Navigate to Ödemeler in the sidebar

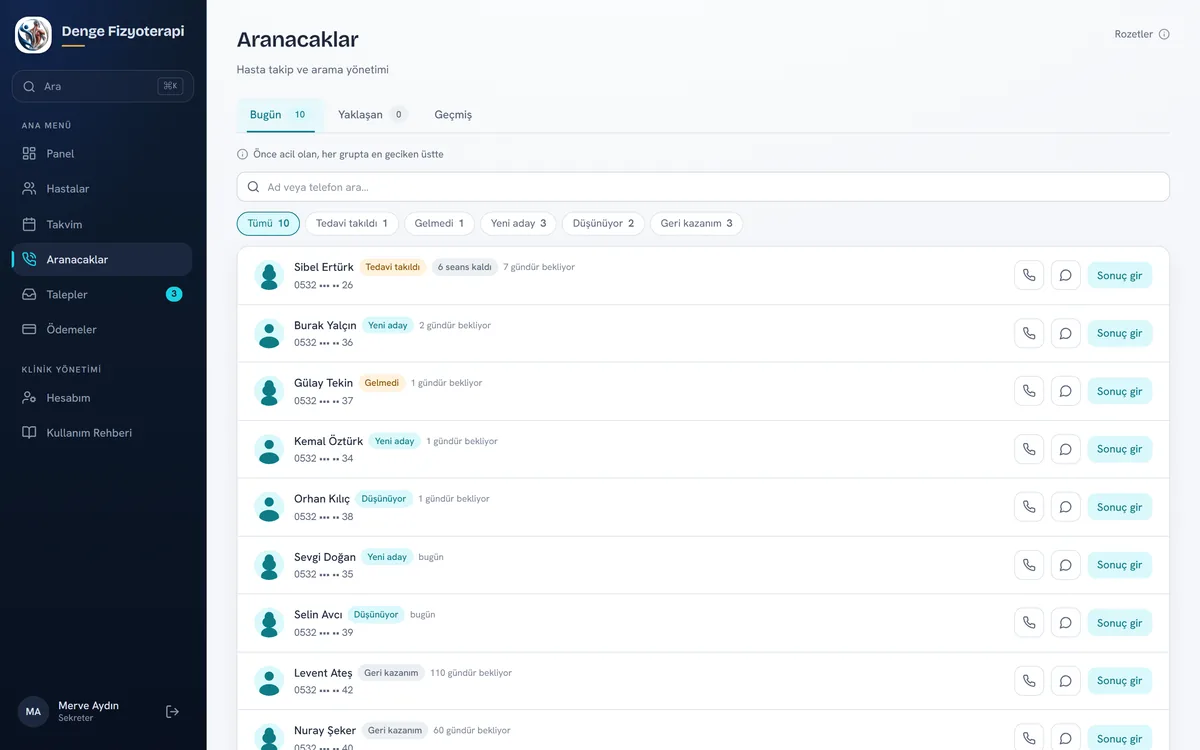pos(102,329)
